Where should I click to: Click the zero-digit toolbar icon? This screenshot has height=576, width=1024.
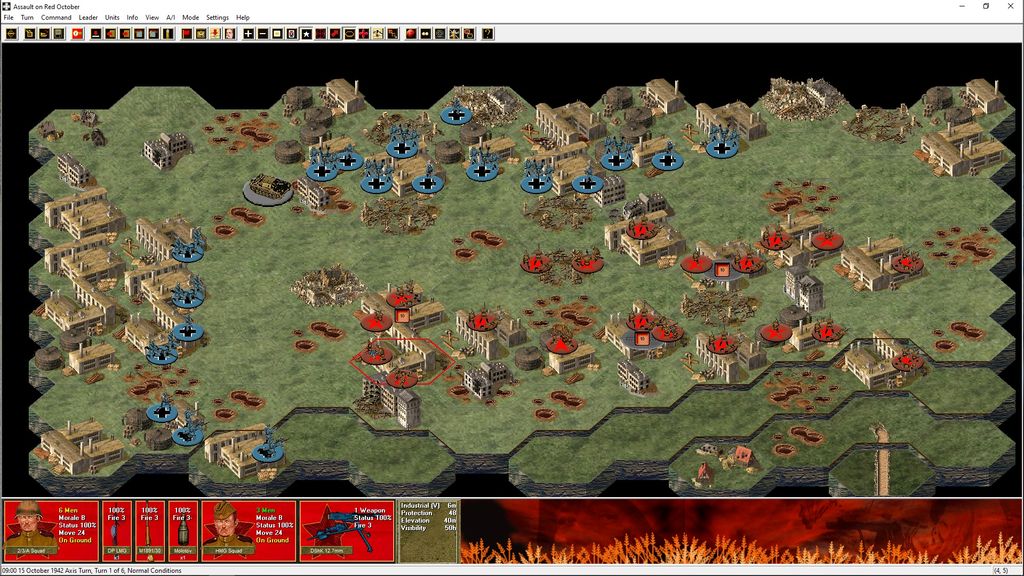pos(292,33)
